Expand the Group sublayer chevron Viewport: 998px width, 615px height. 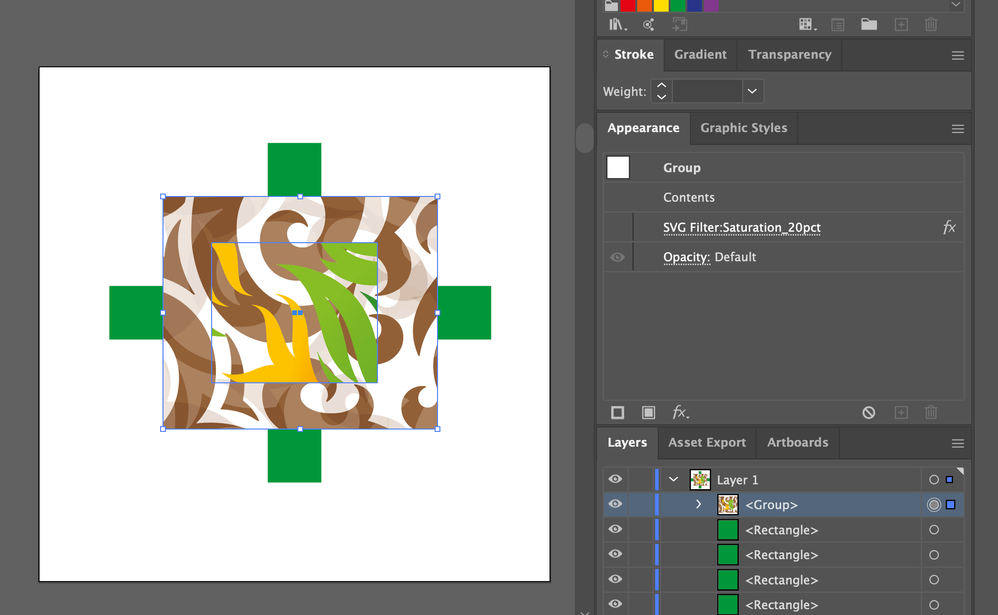coord(699,505)
